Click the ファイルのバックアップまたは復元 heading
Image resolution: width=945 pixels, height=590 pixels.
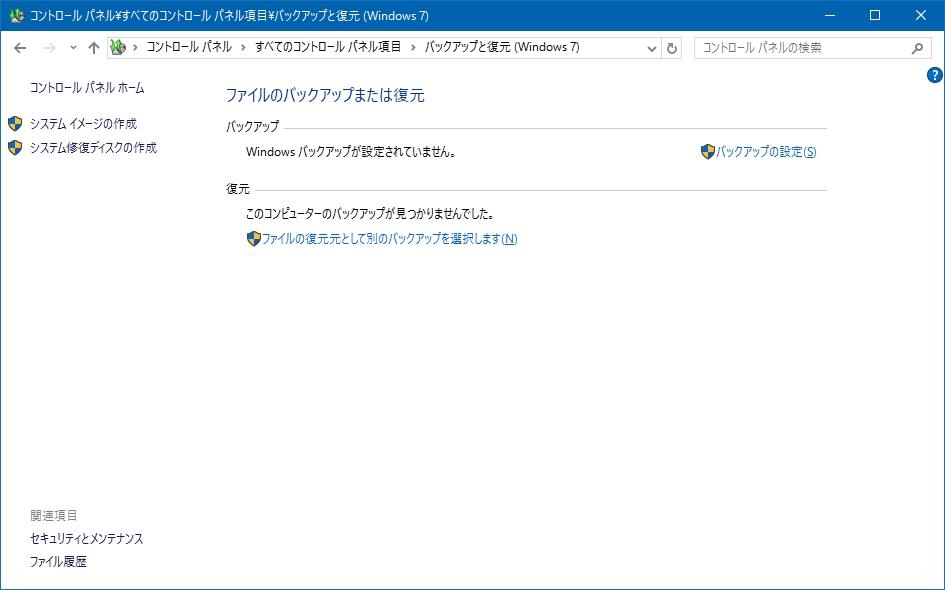tap(325, 95)
